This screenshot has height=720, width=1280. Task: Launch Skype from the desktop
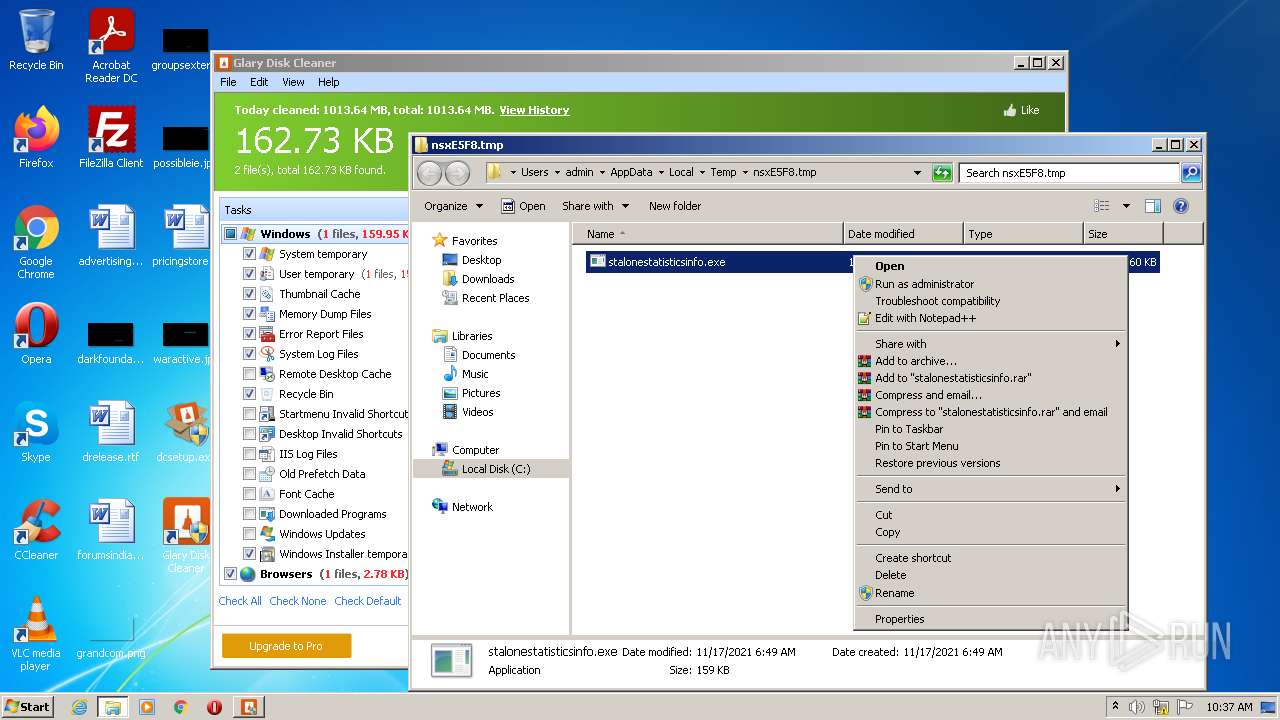coord(36,432)
